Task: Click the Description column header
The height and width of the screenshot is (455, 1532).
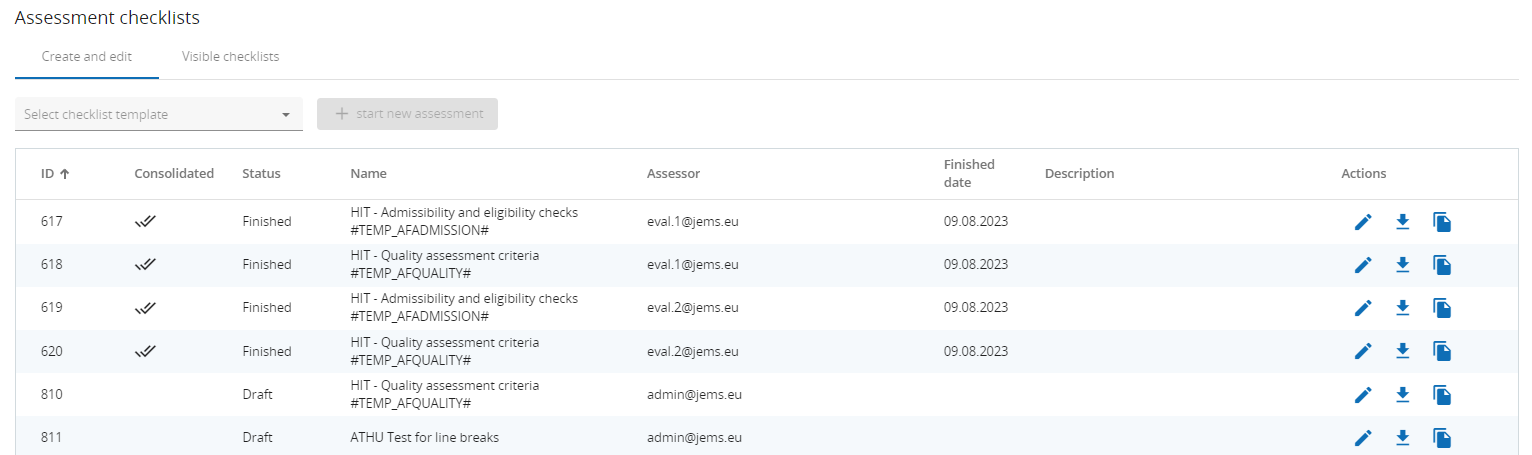Action: (x=1079, y=174)
